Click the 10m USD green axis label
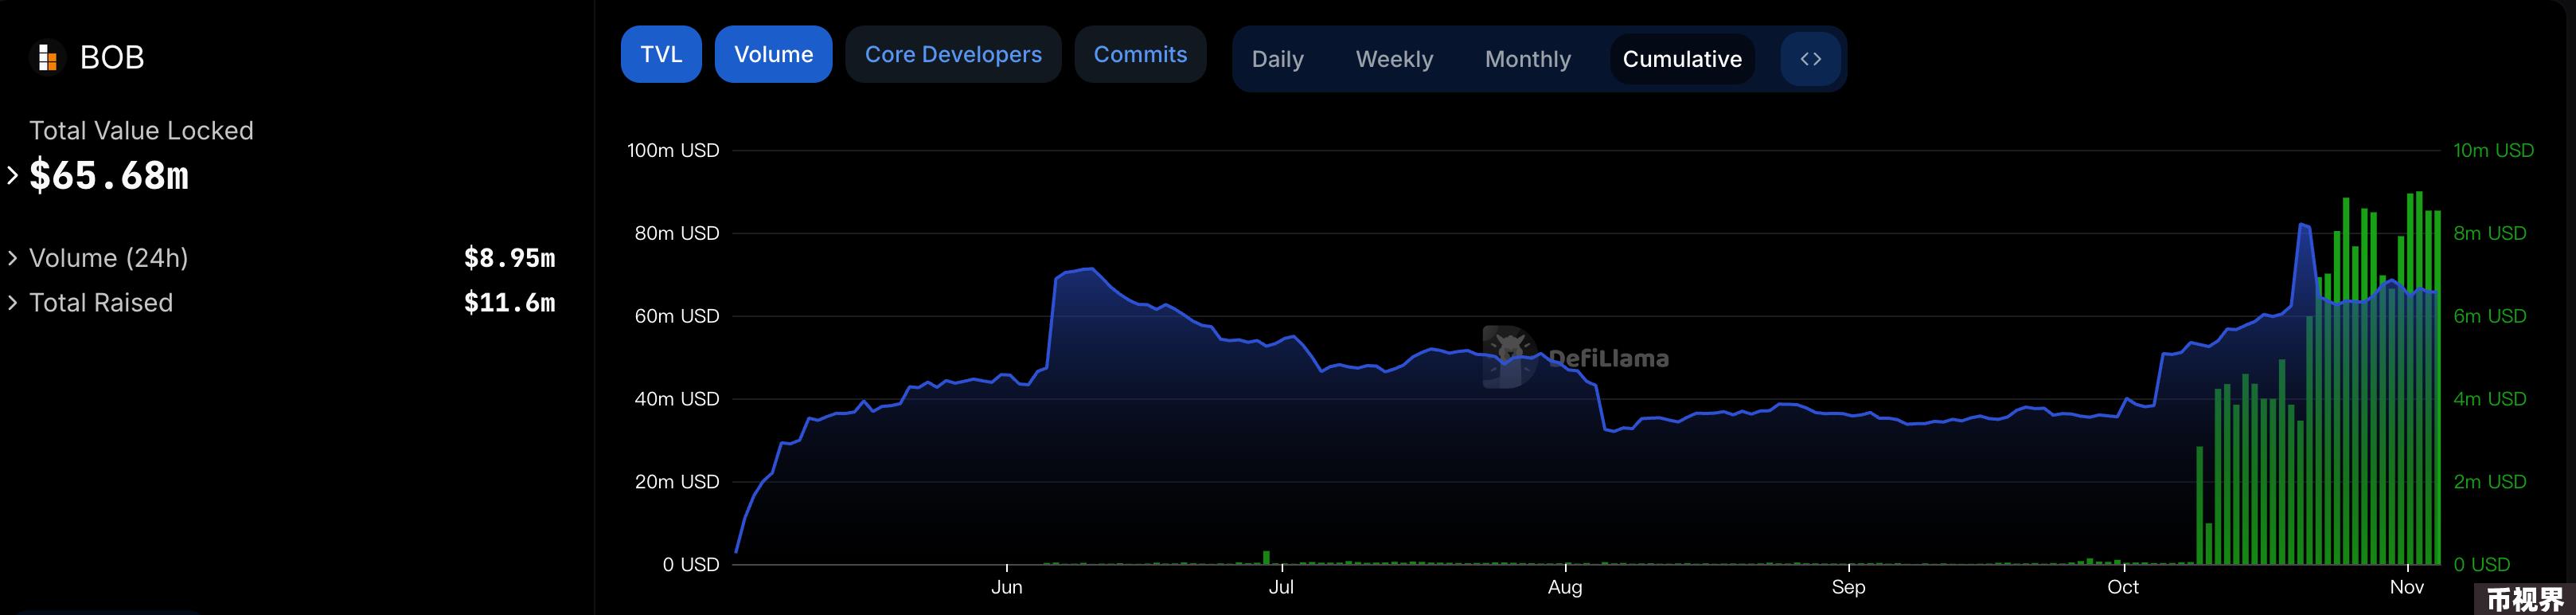The image size is (2576, 615). click(x=2493, y=150)
